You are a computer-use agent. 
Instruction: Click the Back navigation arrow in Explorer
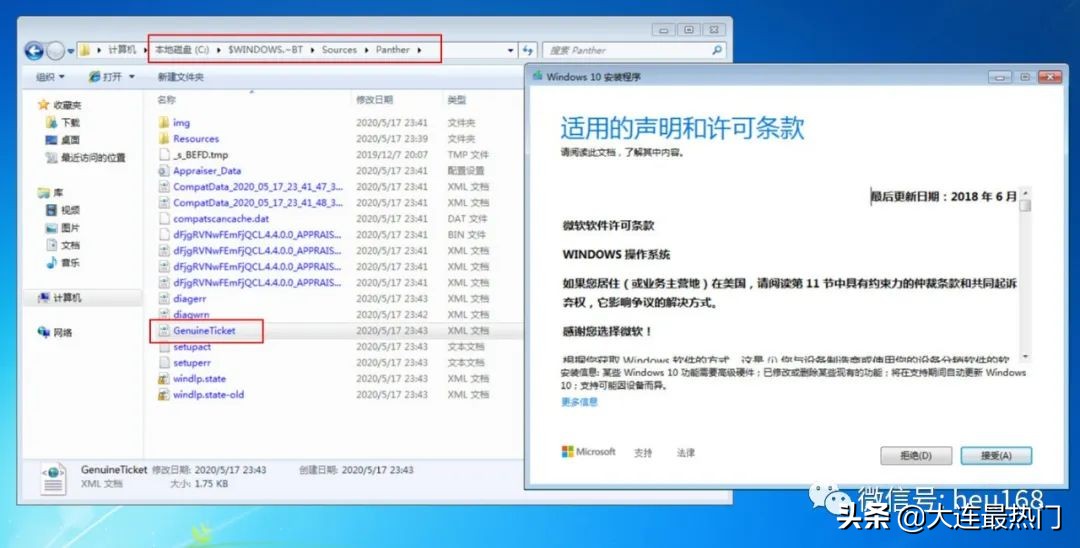tap(34, 50)
